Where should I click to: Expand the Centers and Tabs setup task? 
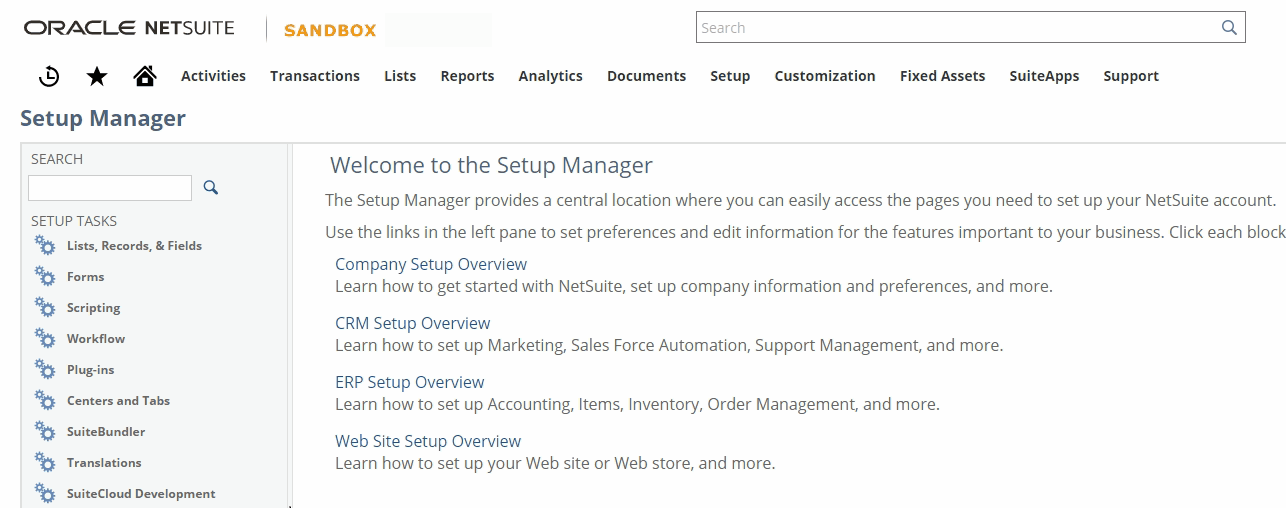coord(118,401)
